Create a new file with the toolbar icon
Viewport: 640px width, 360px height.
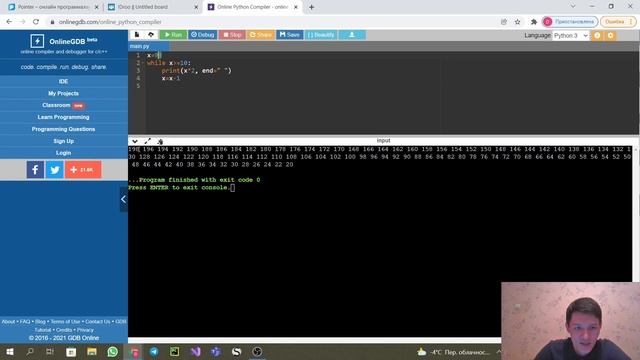click(x=137, y=35)
